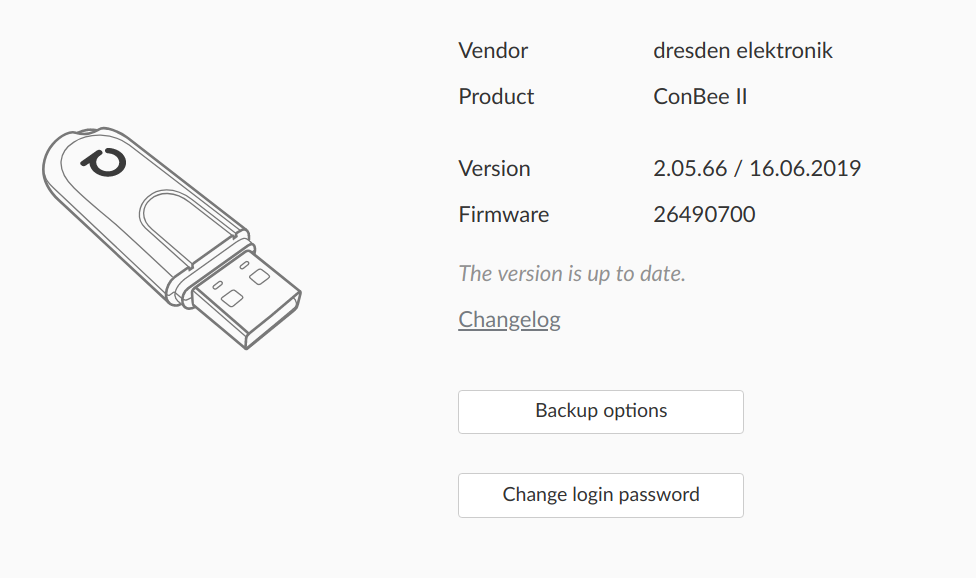Click the product name ConBee II

pos(701,96)
